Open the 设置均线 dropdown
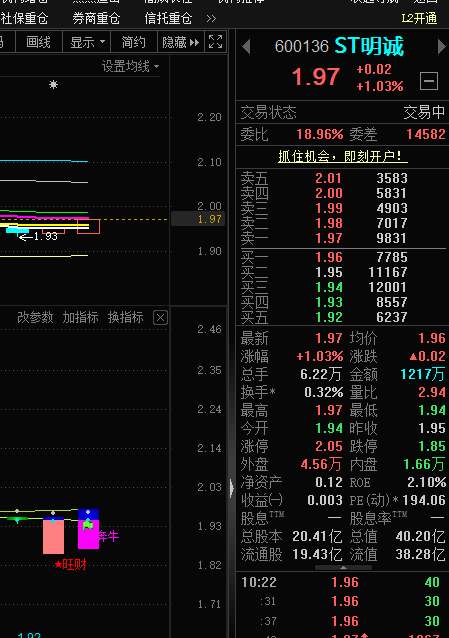The image size is (449, 638). pos(130,66)
